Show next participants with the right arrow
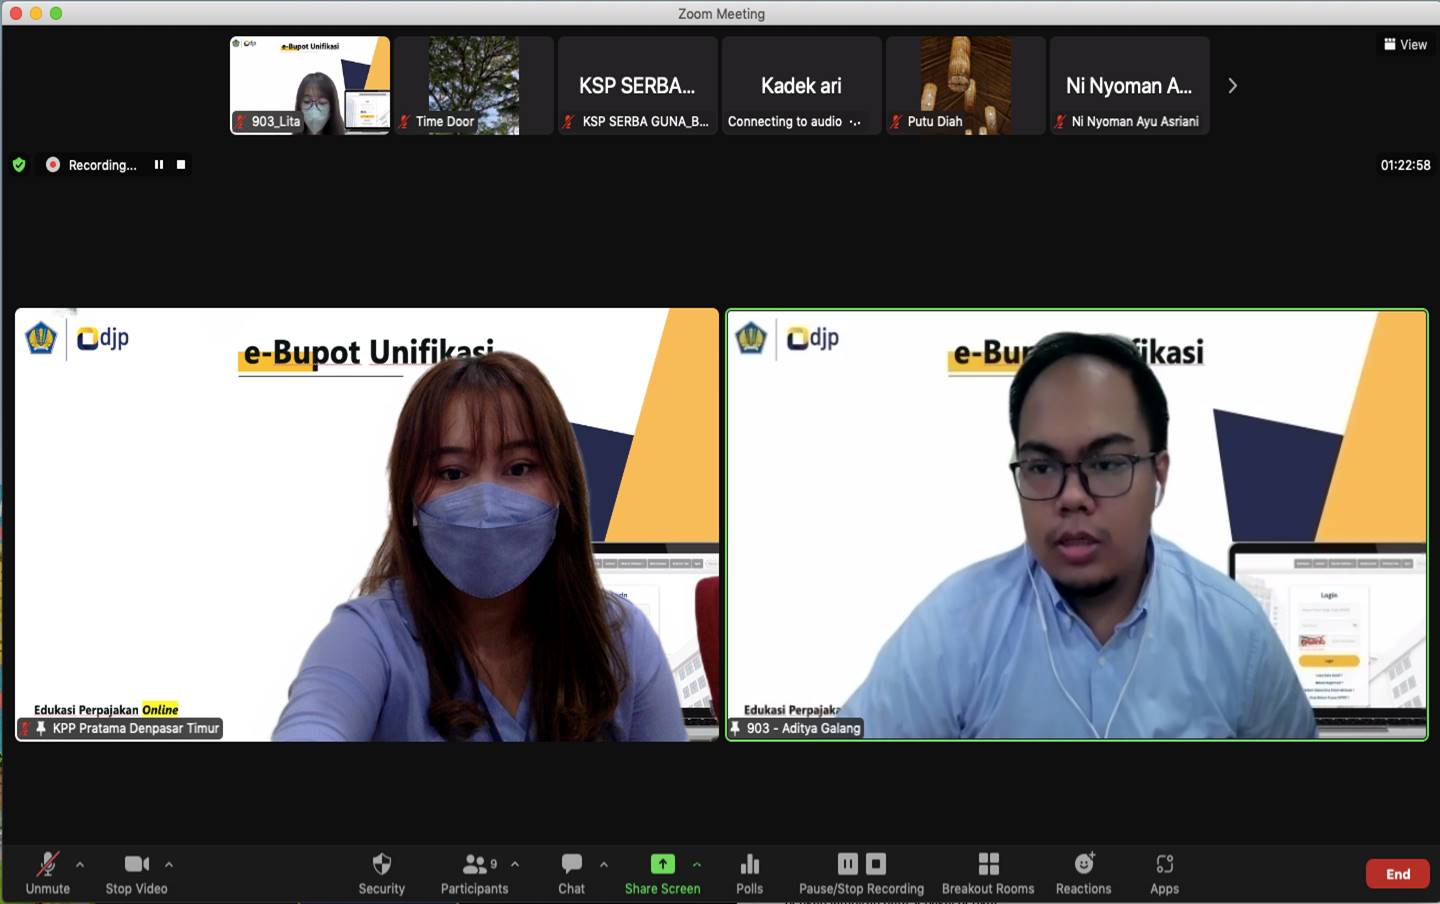1440x904 pixels. (1232, 86)
